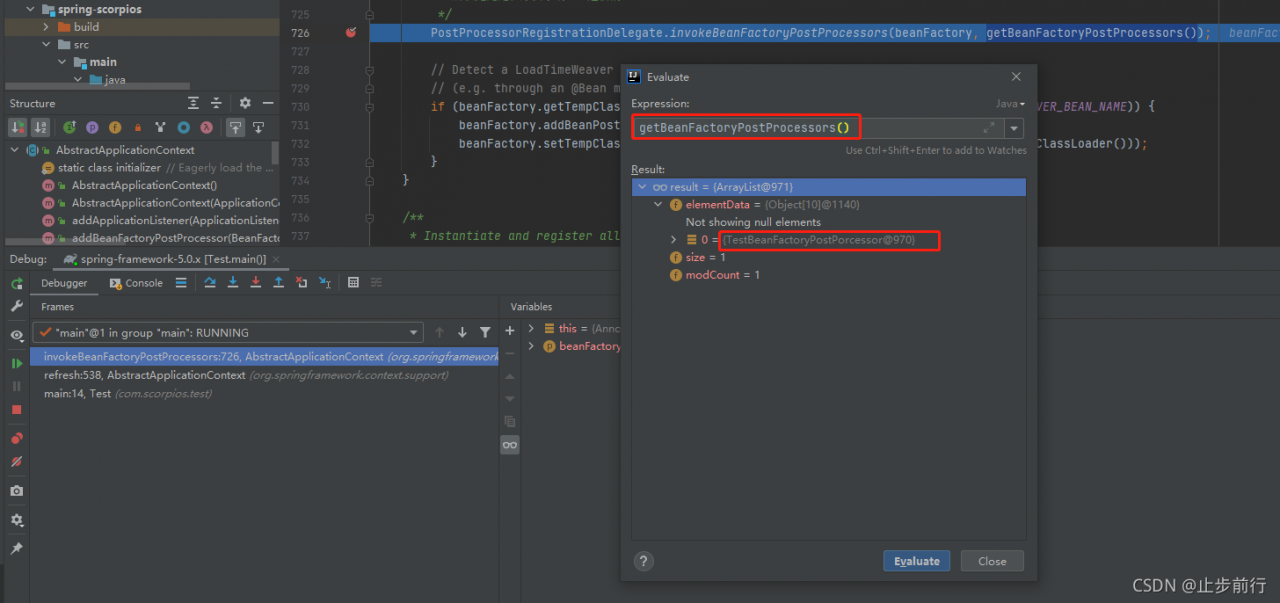Click red Stop debugging icon
Screen dimensions: 1280x603
click(17, 410)
